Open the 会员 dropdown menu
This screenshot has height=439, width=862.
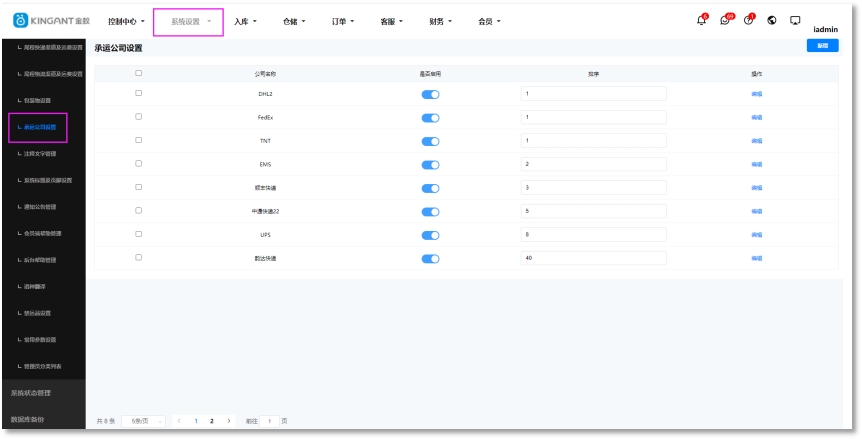pos(490,21)
